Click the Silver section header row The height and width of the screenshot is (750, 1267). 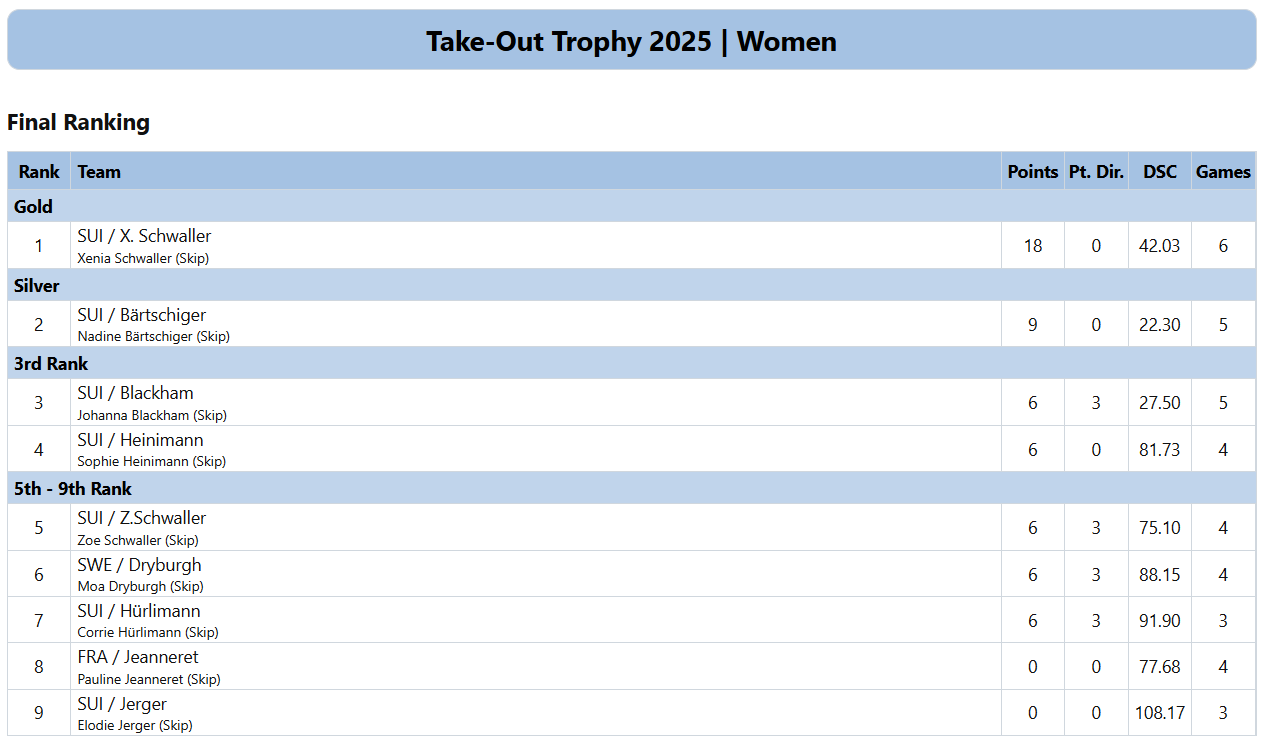click(x=37, y=286)
